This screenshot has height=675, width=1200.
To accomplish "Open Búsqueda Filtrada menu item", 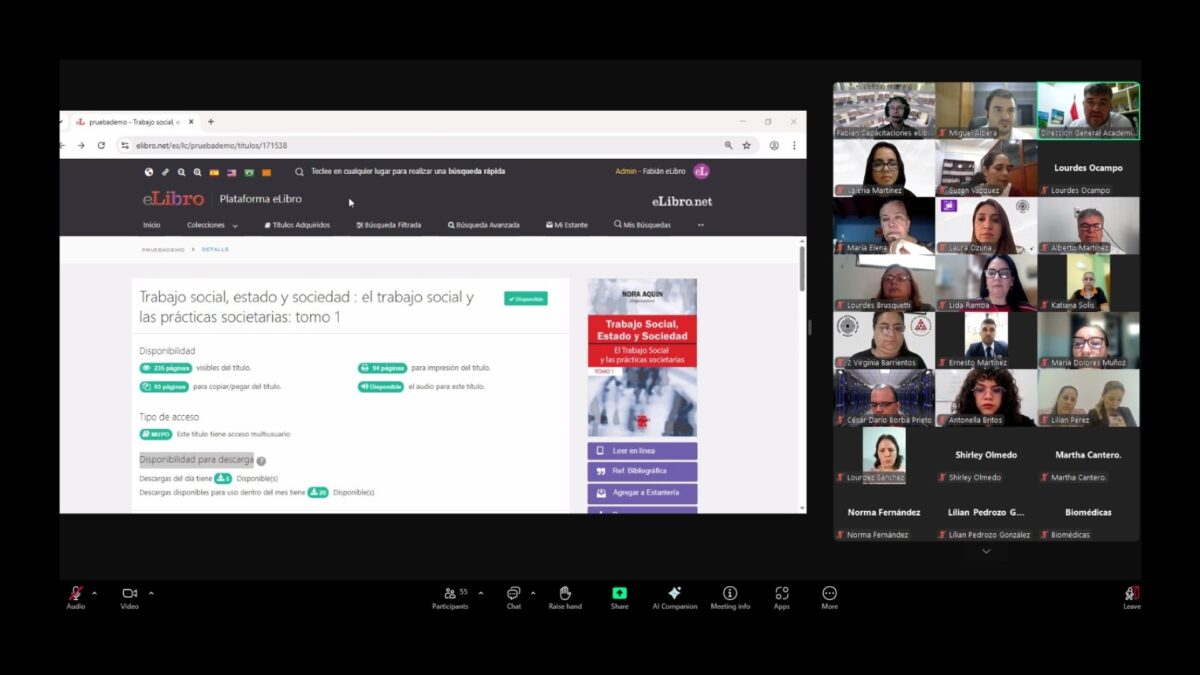I will pyautogui.click(x=388, y=225).
